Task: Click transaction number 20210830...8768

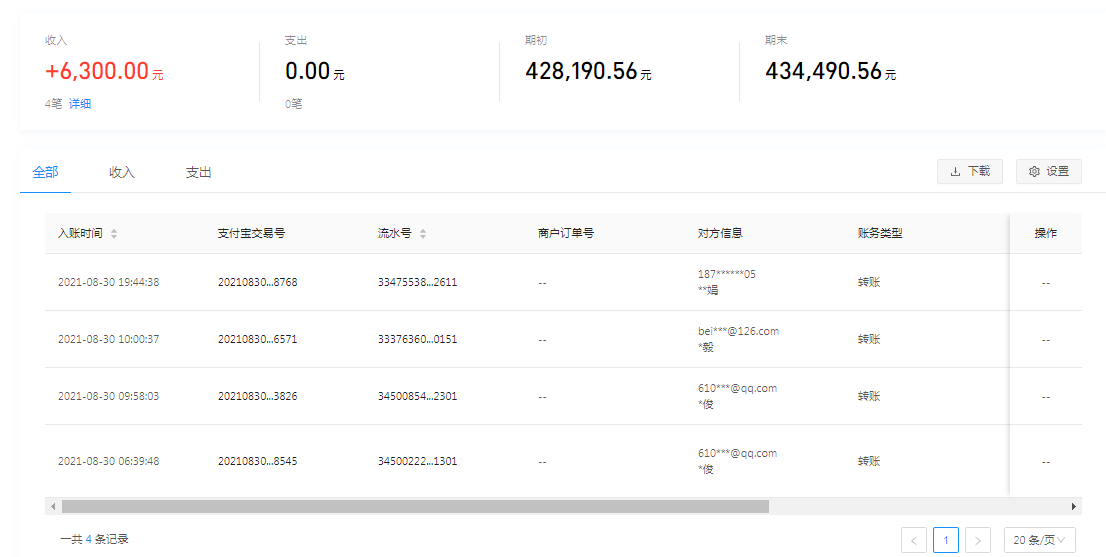Action: (x=257, y=282)
